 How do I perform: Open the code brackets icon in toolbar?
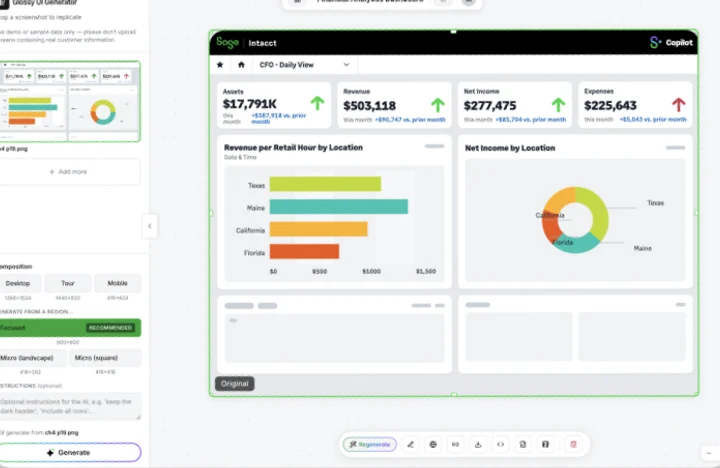(501, 444)
